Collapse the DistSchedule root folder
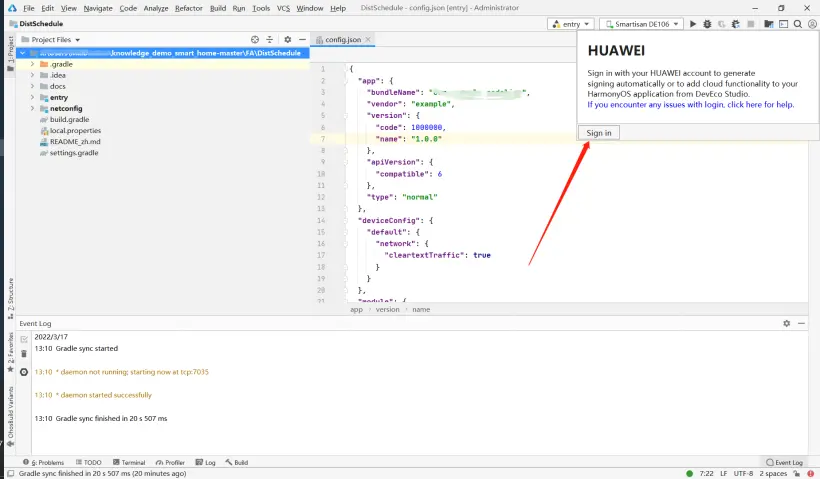 click(23, 53)
